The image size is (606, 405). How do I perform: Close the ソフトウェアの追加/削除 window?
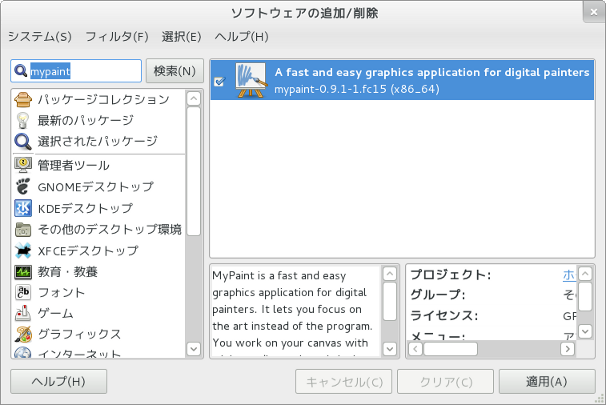coord(594,12)
